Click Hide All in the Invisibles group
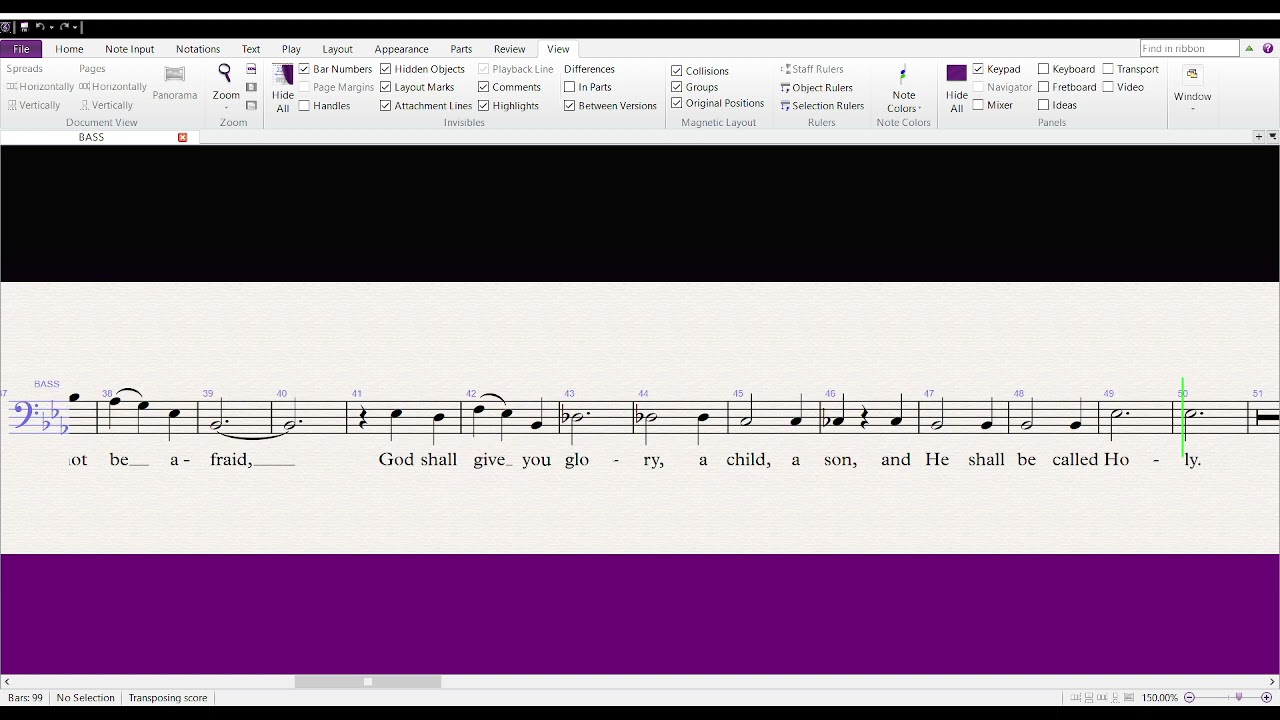Viewport: 1280px width, 720px height. (283, 88)
